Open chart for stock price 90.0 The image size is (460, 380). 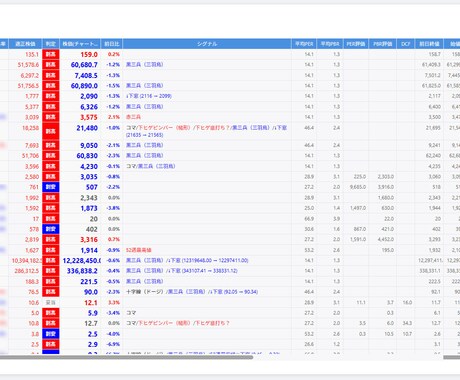coord(91,292)
